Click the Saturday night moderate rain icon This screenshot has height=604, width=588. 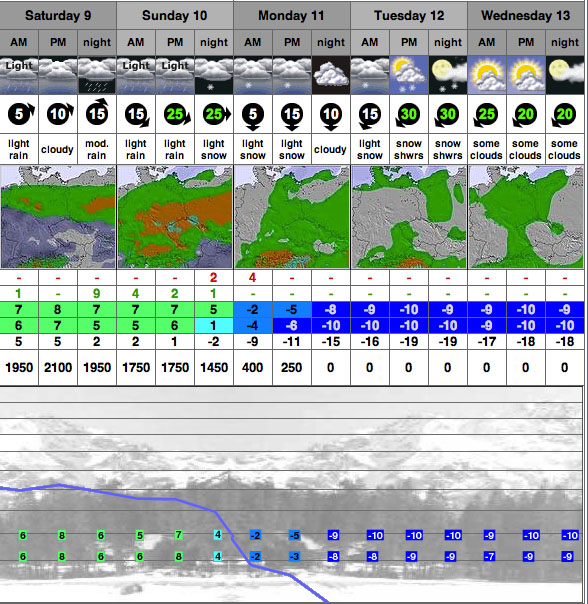pos(97,75)
